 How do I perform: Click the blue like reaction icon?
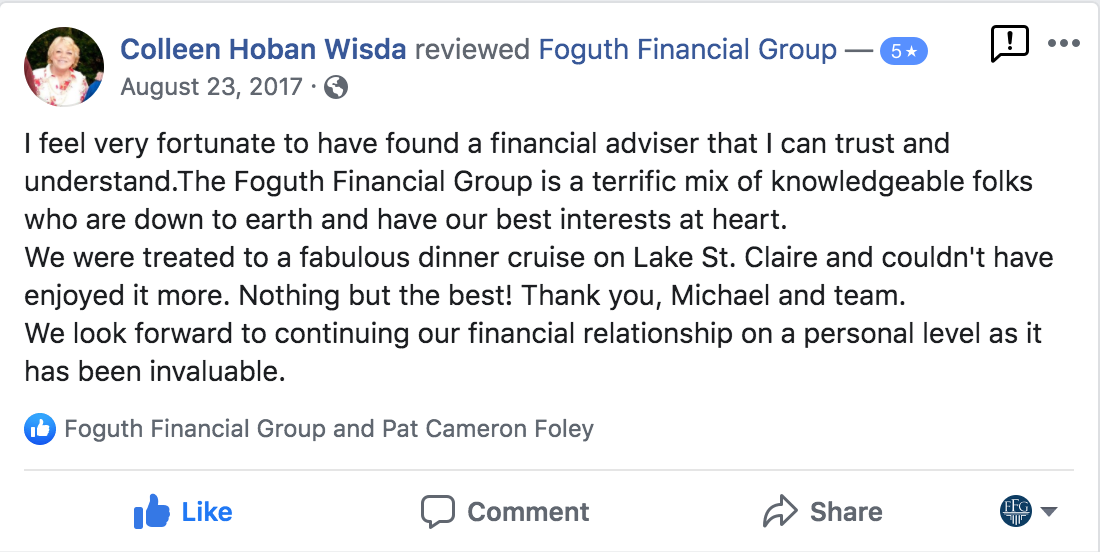point(40,430)
